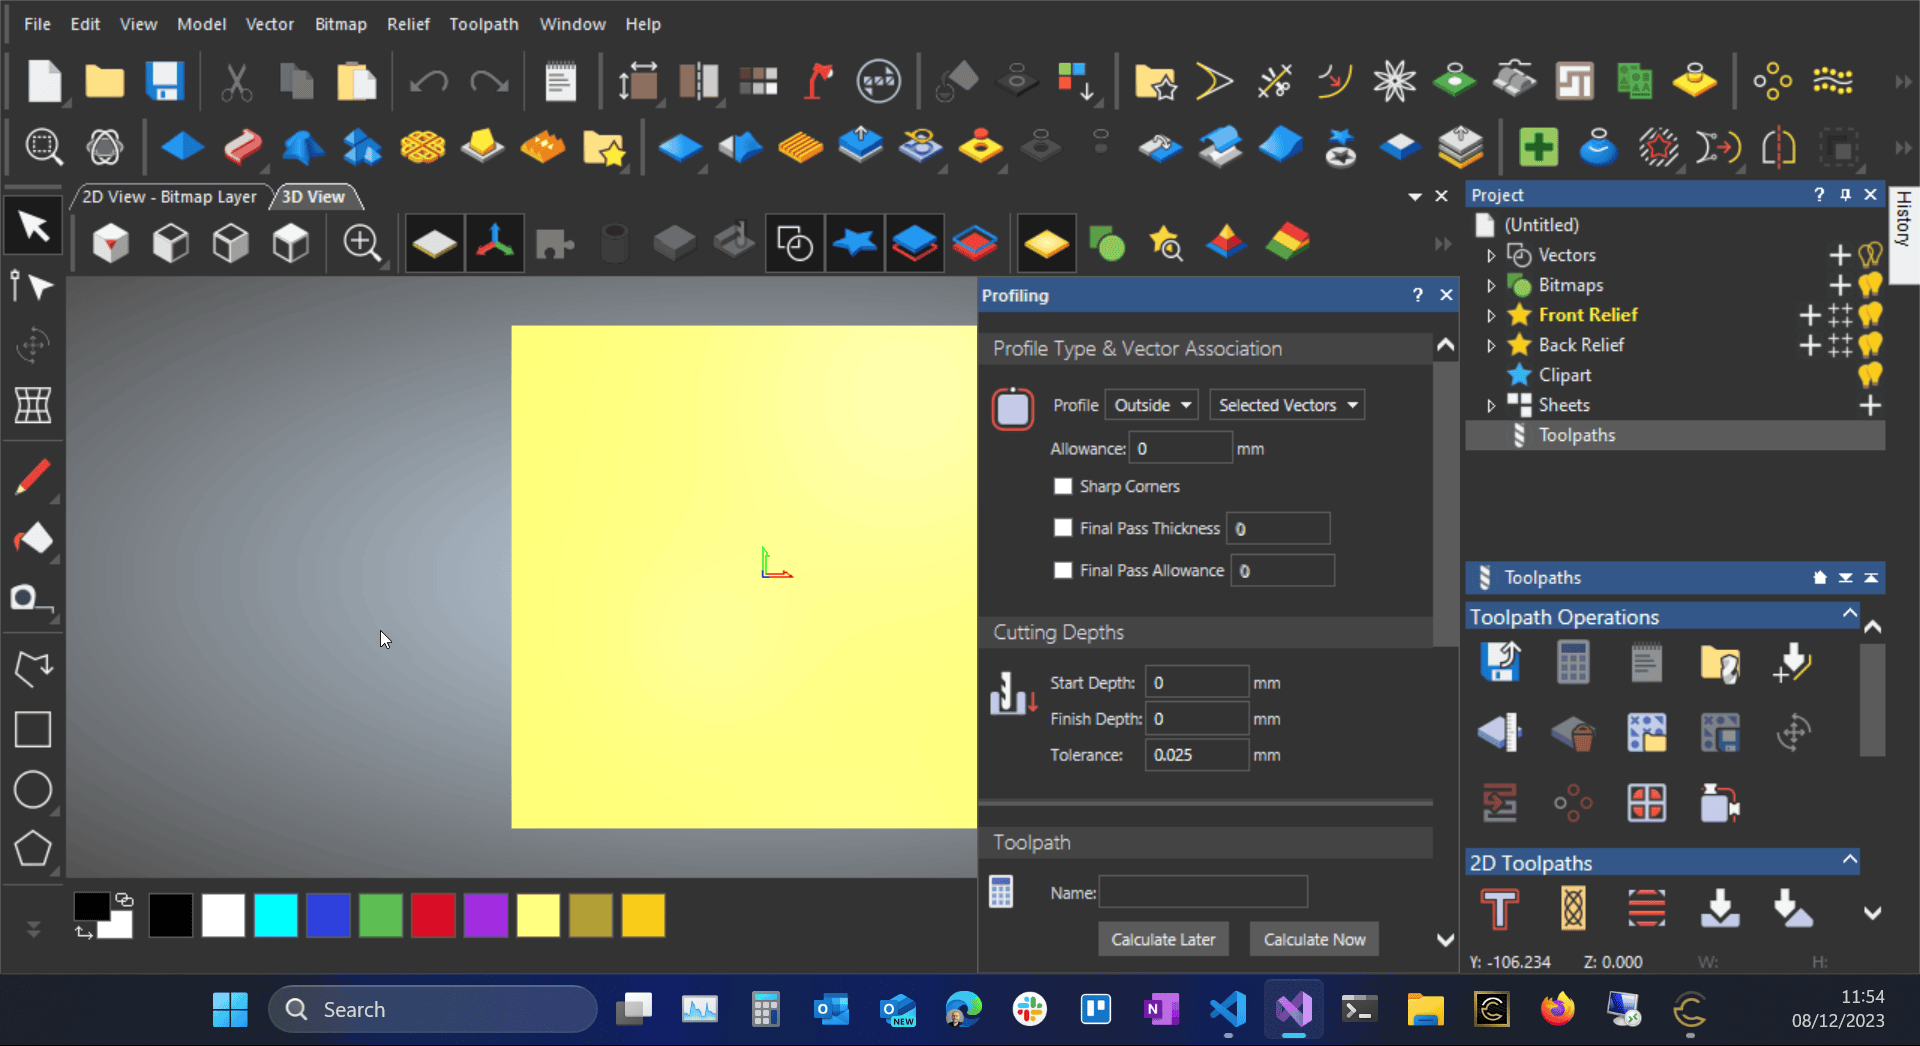Expand the Vectors tree node
The height and width of the screenshot is (1046, 1920).
point(1491,256)
